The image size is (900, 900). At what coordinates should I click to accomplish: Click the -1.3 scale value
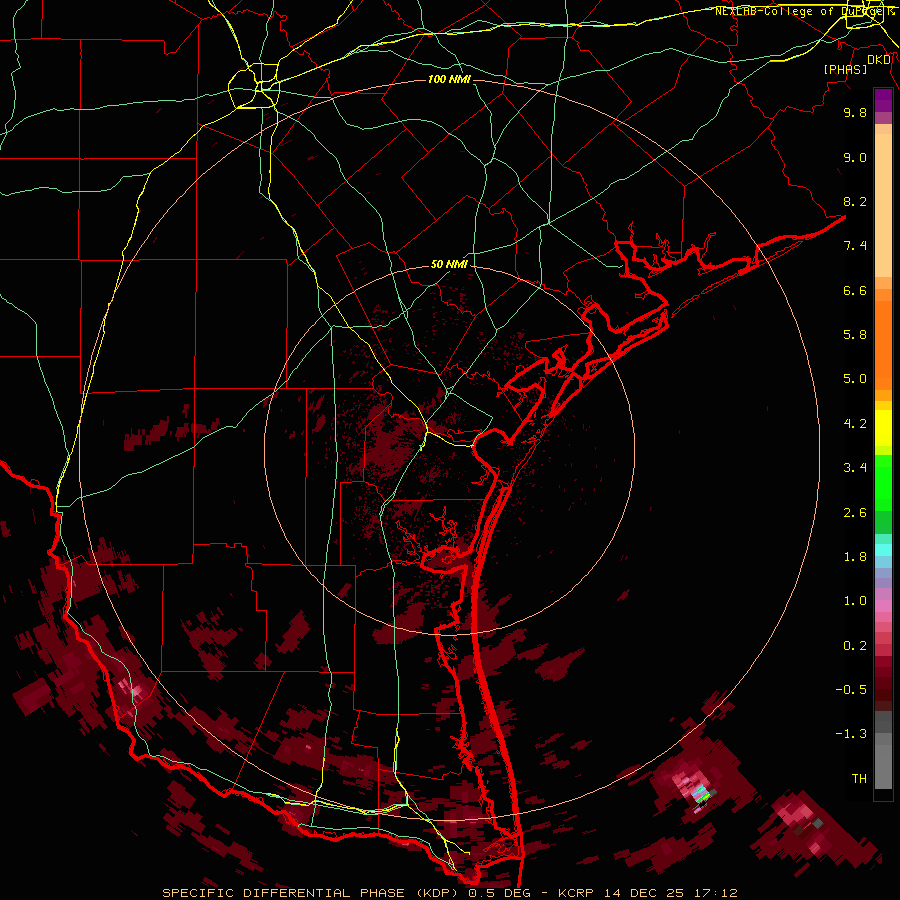[851, 734]
